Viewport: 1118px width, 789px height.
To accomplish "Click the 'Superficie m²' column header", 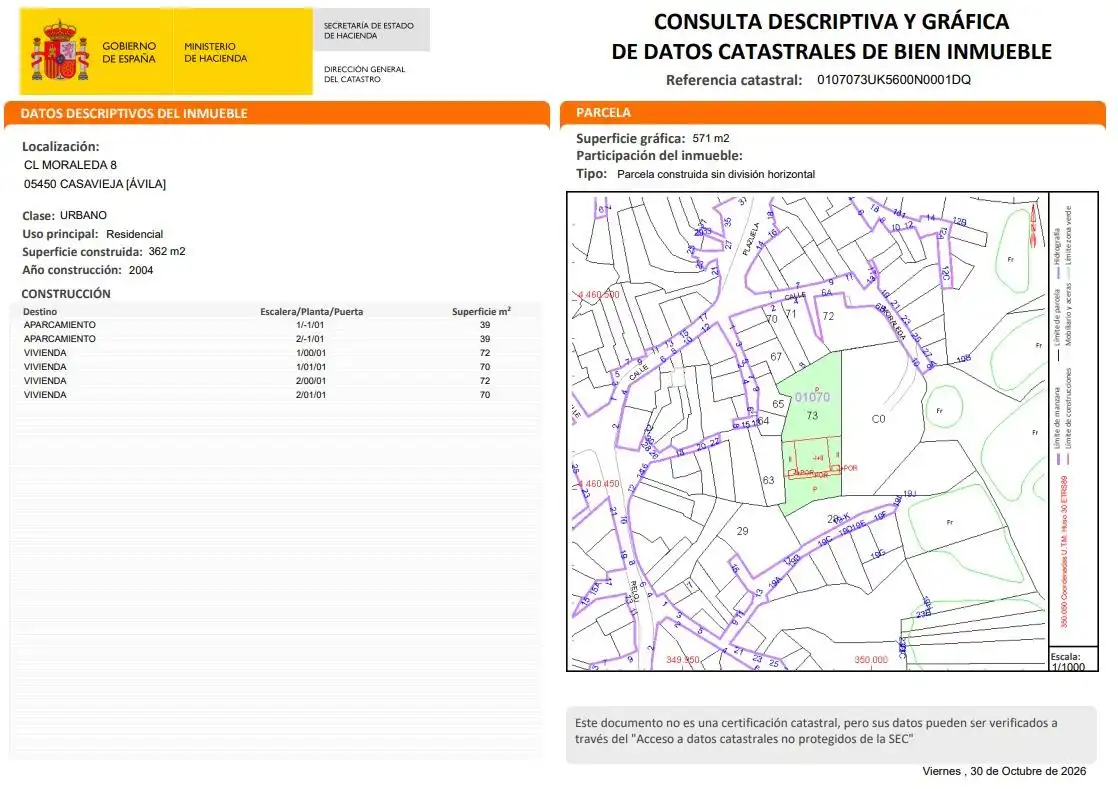I will [x=481, y=311].
